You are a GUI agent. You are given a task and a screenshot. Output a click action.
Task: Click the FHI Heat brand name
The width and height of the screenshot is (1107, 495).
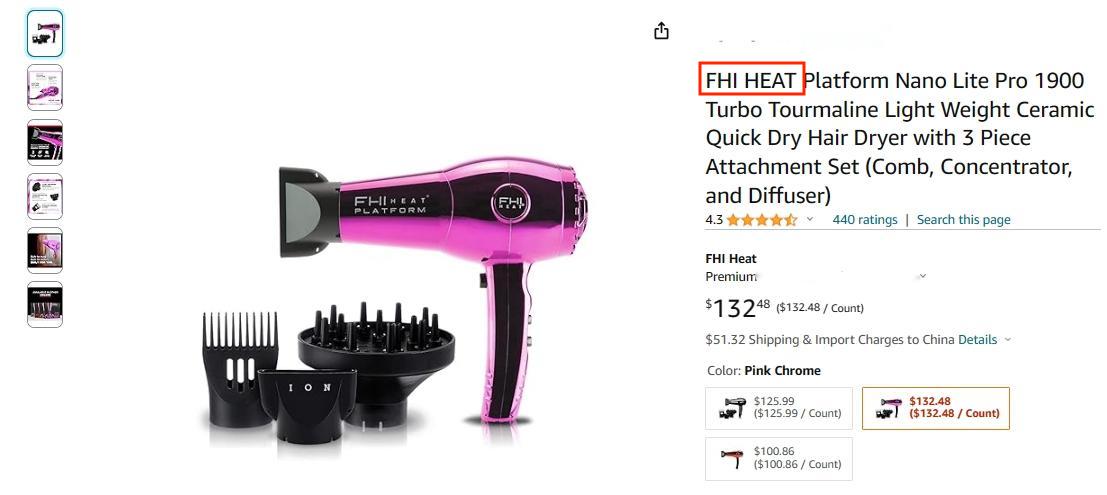click(731, 258)
